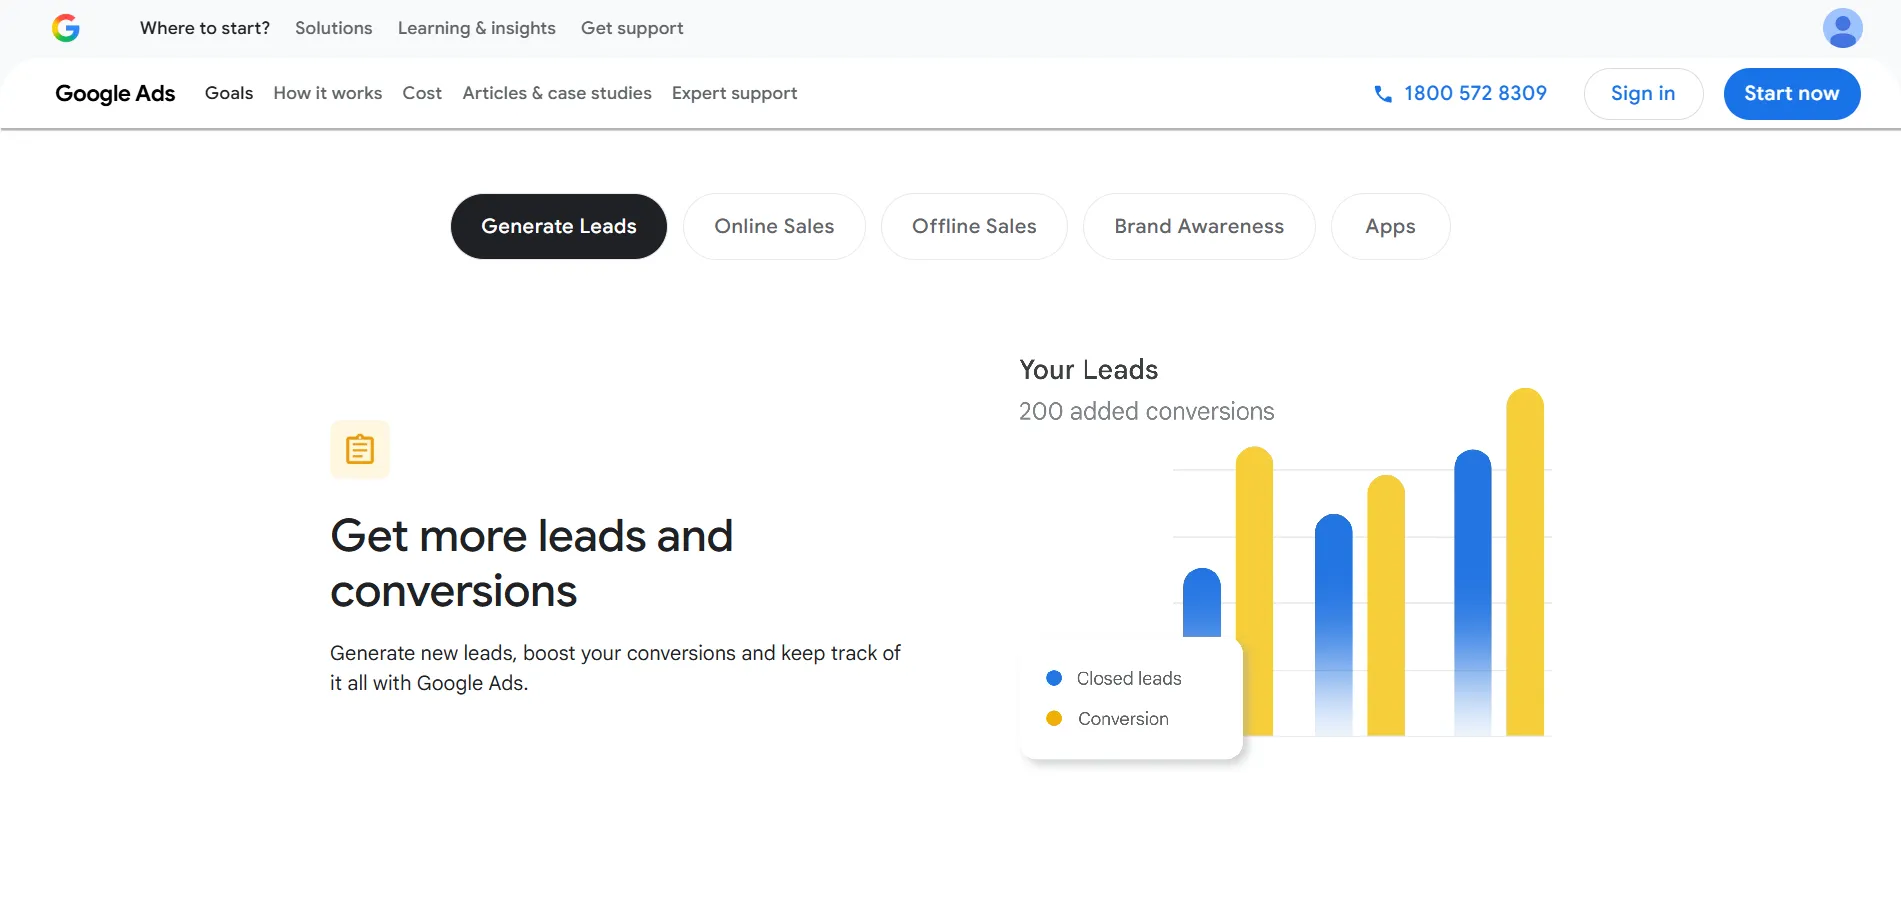Click the Google Ads logo
This screenshot has height=907, width=1901.
click(x=115, y=94)
